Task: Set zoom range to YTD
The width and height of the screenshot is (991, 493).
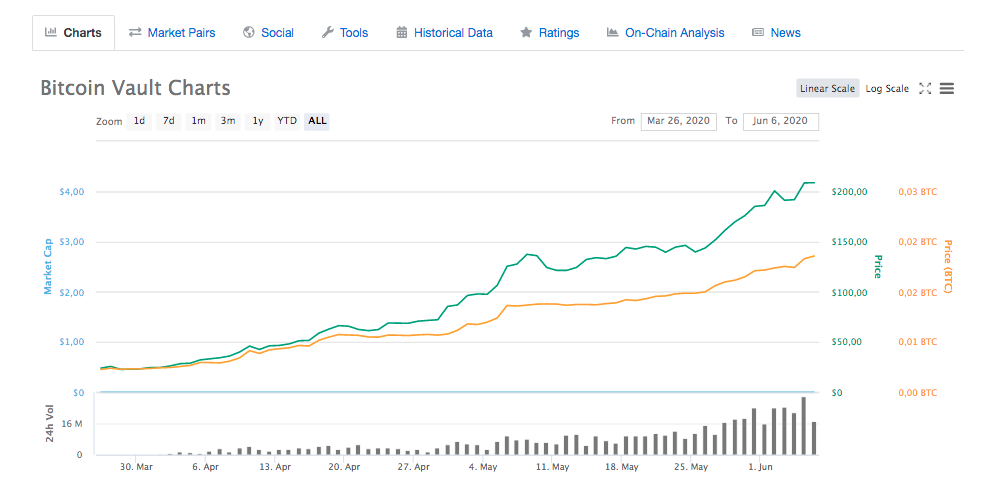Action: (x=287, y=121)
